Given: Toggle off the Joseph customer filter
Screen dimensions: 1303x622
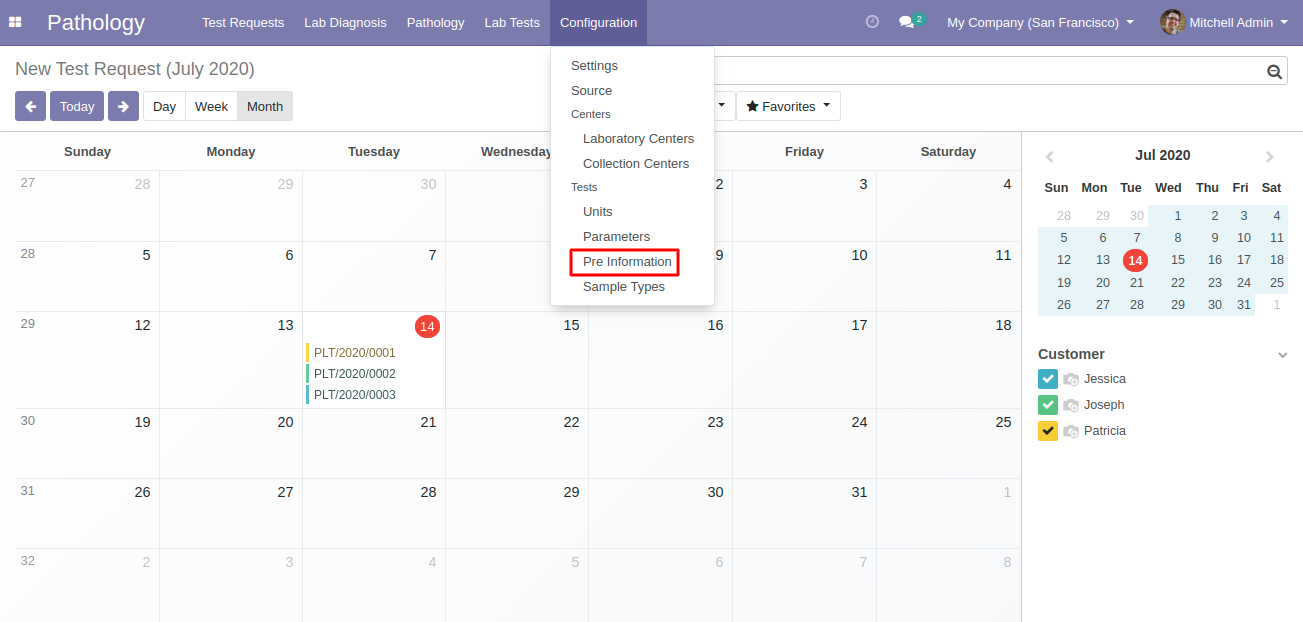Looking at the screenshot, I should coord(1047,404).
